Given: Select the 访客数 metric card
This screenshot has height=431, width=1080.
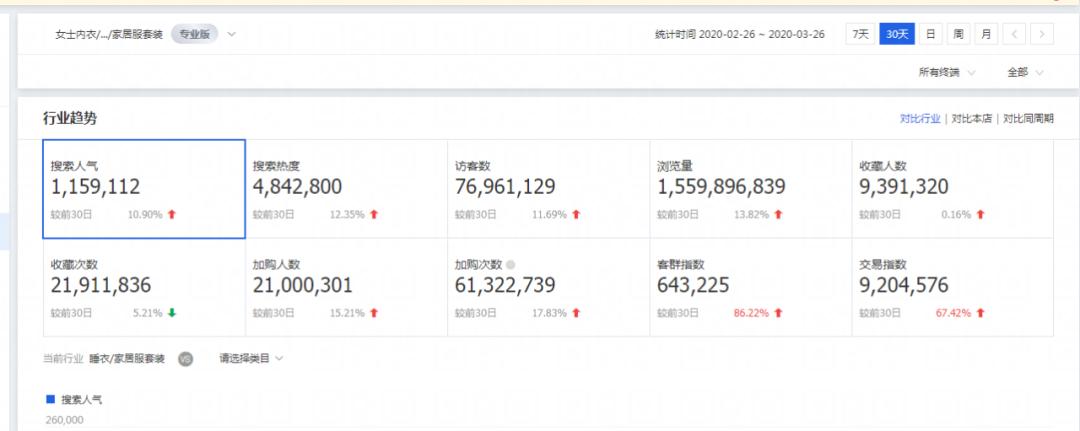Looking at the screenshot, I should (x=548, y=189).
